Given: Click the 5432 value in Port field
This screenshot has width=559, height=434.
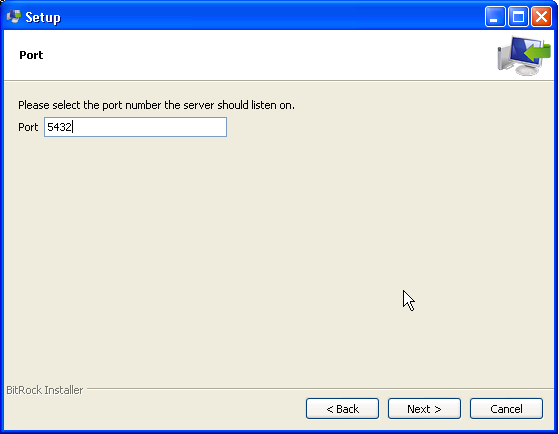Looking at the screenshot, I should coord(59,127).
